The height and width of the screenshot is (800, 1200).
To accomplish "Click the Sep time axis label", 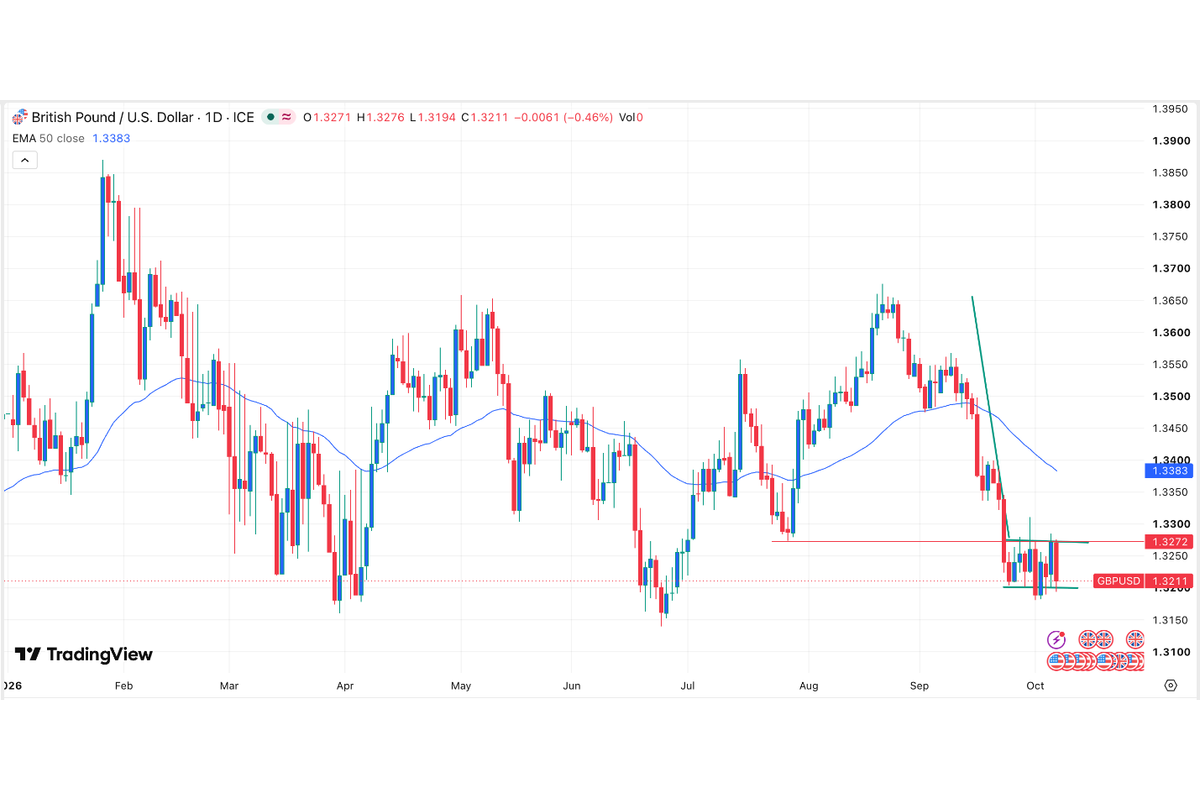I will [x=919, y=686].
